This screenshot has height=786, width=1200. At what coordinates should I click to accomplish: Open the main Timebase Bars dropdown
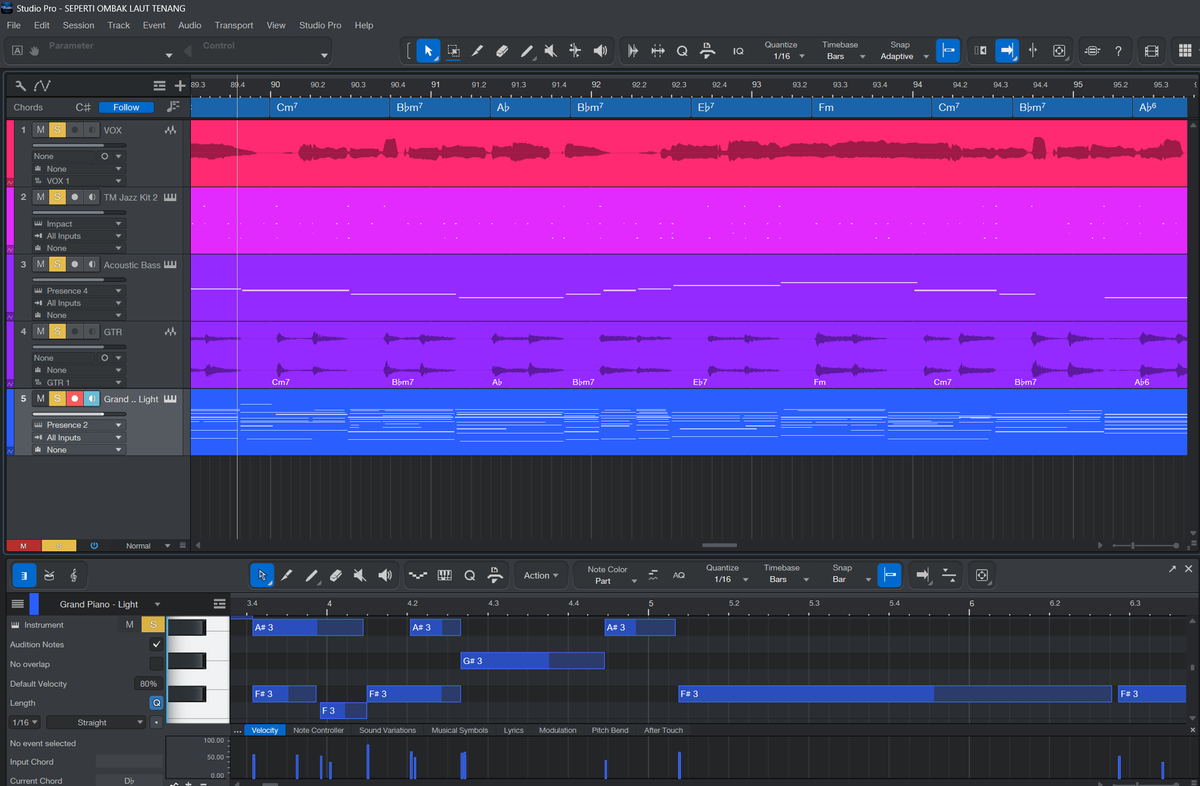pos(845,57)
